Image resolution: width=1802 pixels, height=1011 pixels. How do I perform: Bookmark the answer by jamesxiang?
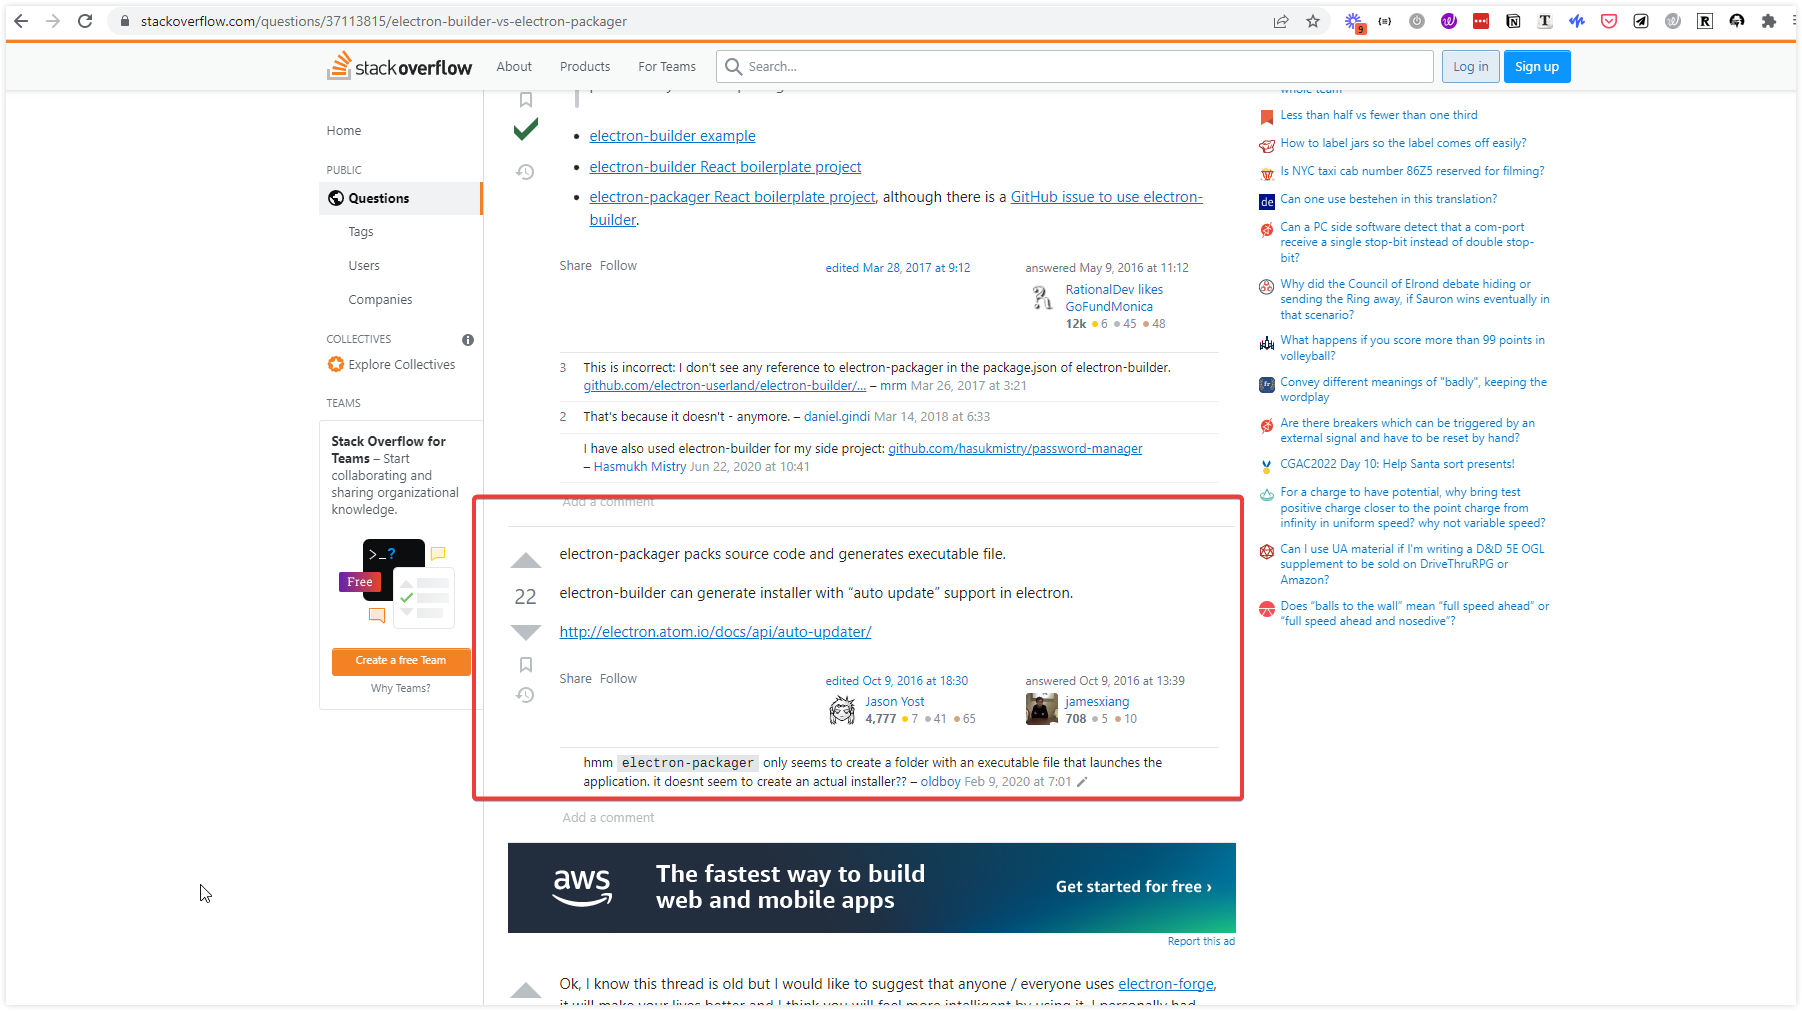526,665
